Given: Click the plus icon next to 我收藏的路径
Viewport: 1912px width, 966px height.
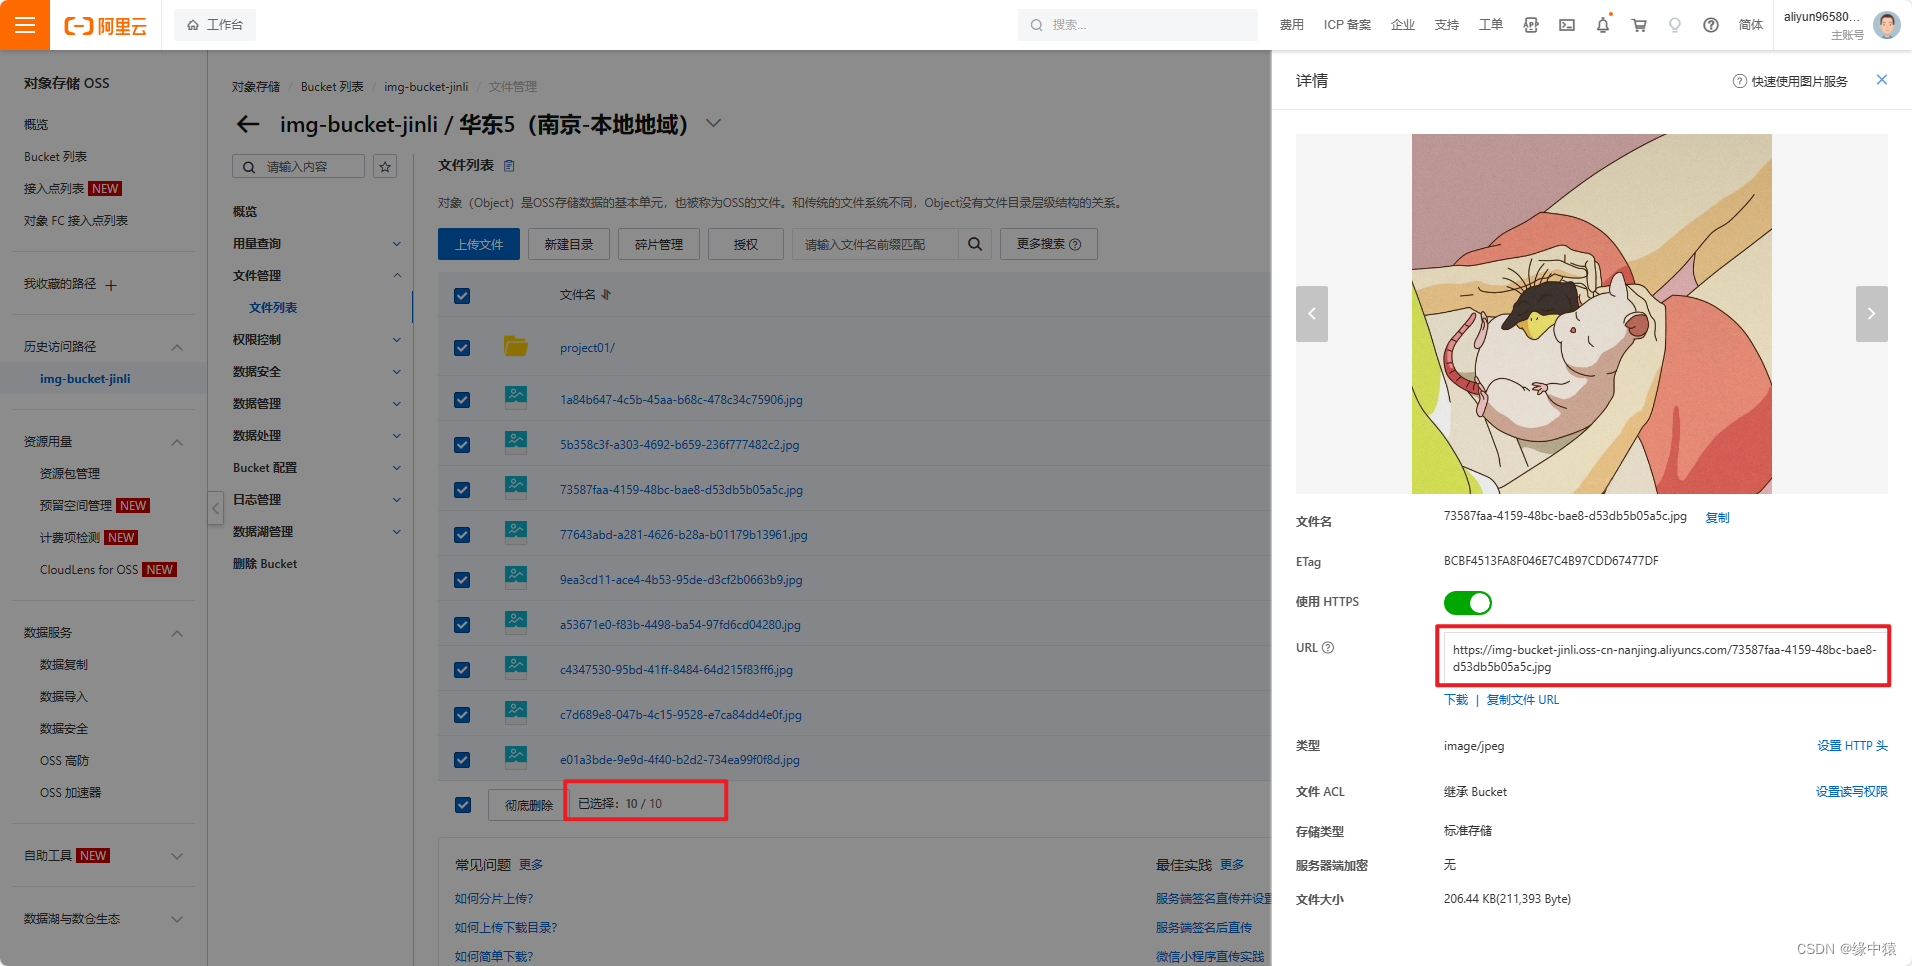Looking at the screenshot, I should click(111, 285).
